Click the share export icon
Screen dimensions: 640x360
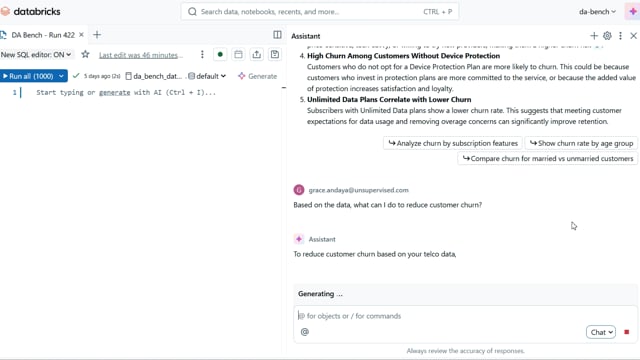click(257, 54)
